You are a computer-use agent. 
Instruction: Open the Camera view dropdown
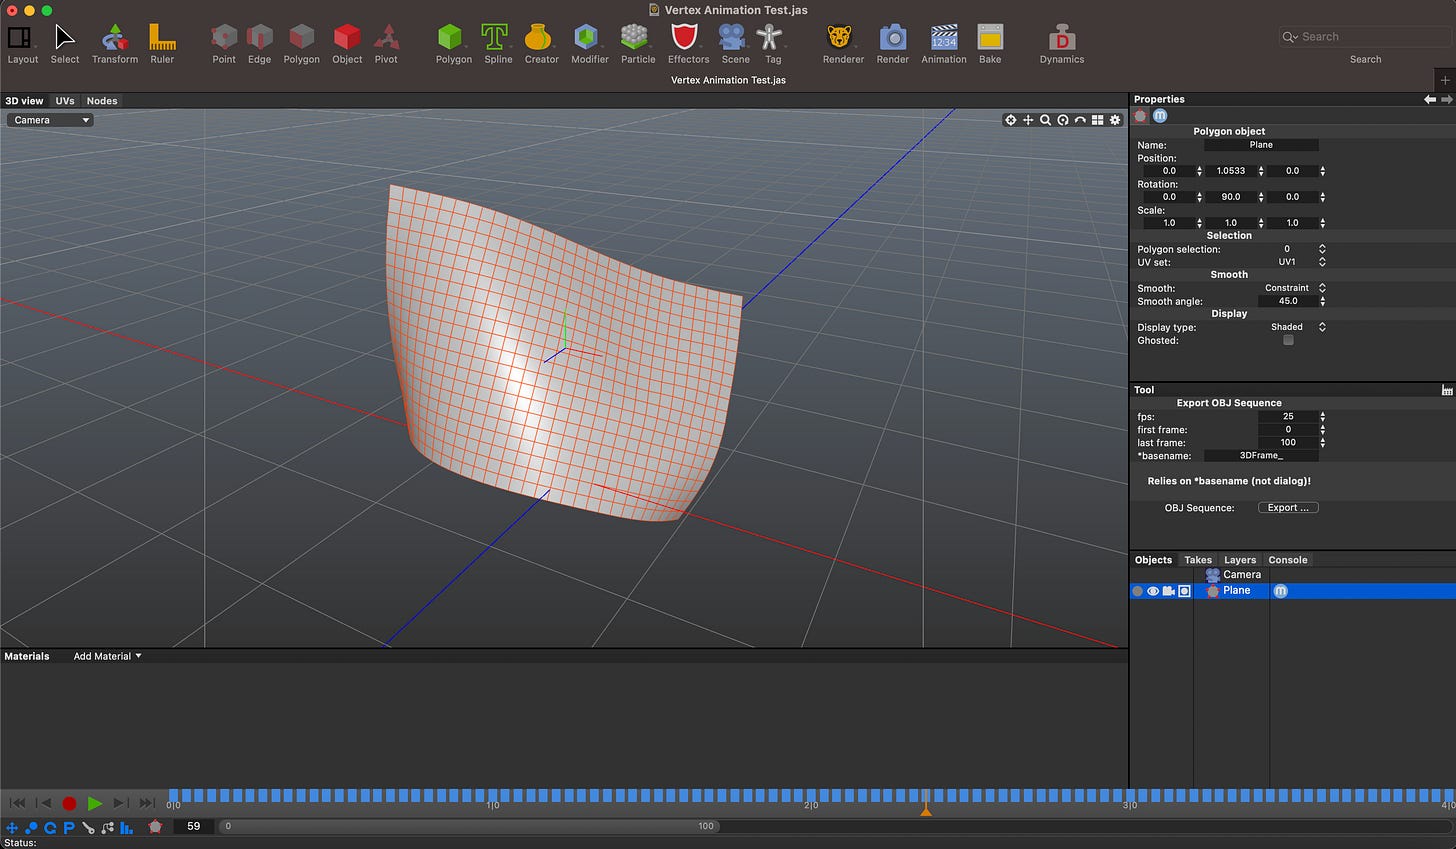[x=51, y=120]
